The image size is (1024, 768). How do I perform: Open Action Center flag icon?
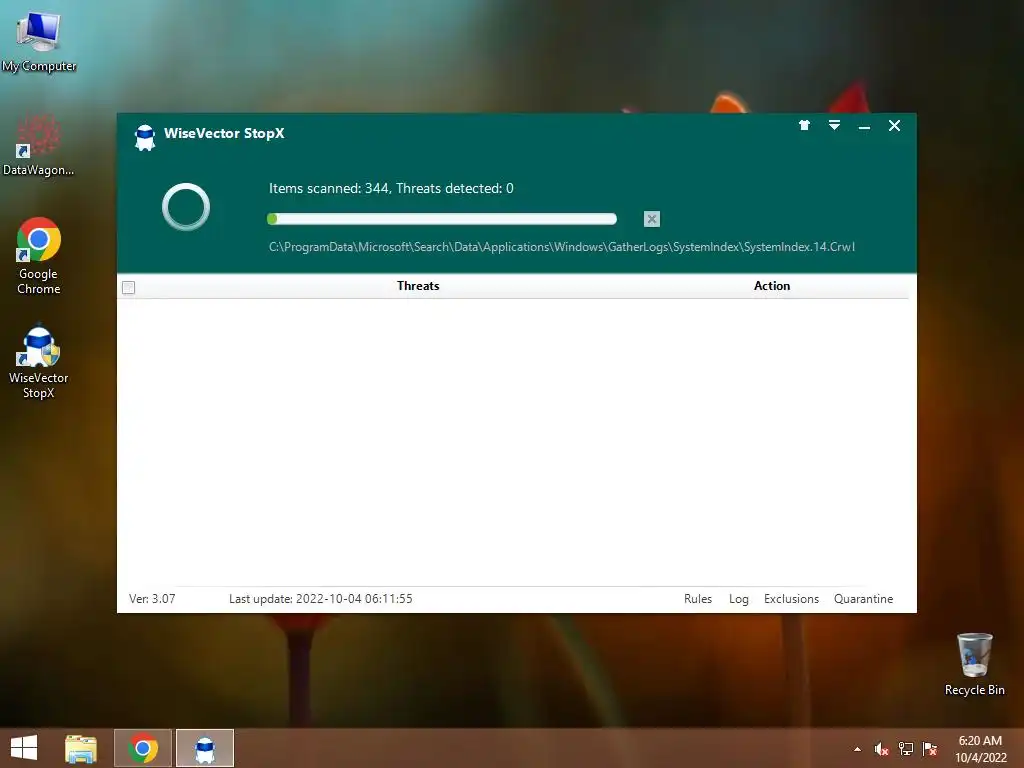click(929, 749)
